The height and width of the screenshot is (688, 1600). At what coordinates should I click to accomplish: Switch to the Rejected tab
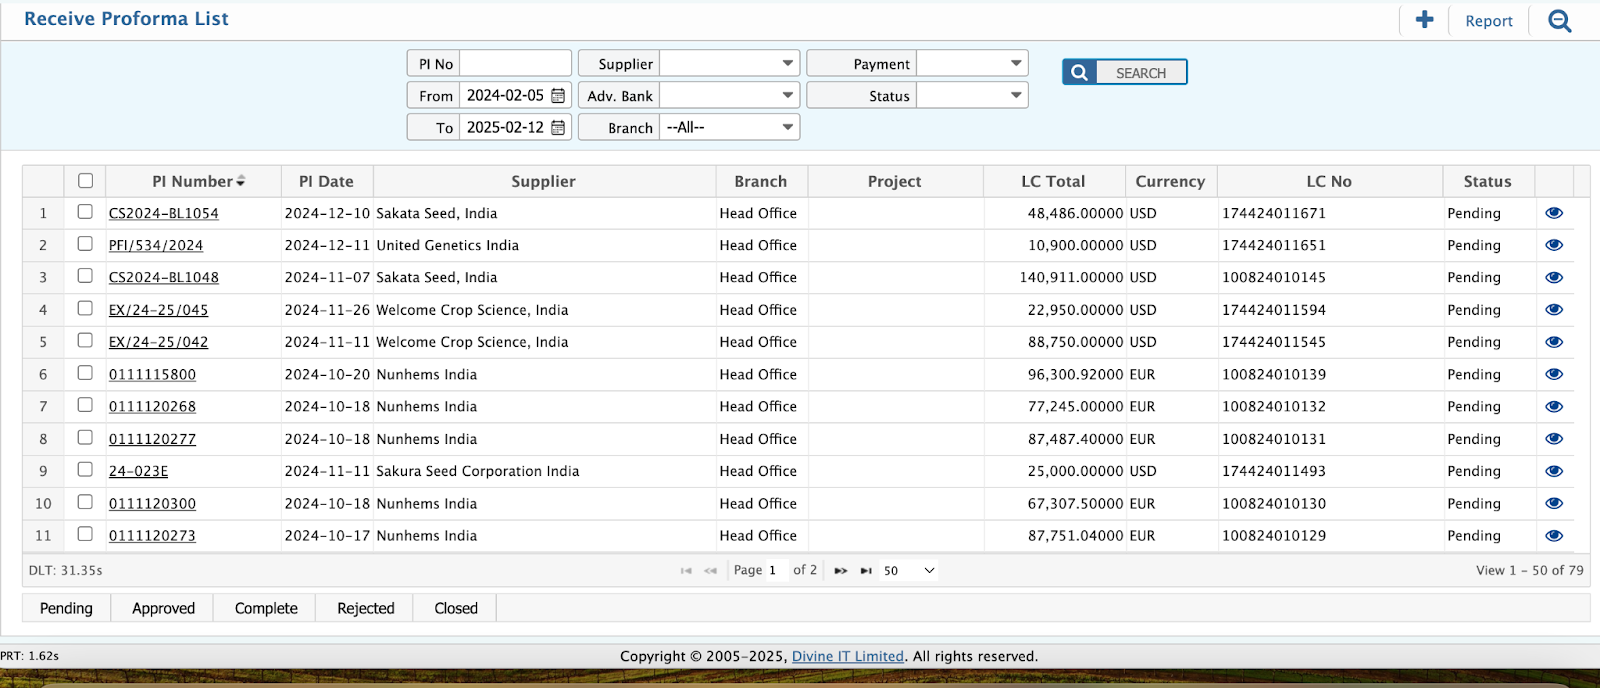click(366, 608)
